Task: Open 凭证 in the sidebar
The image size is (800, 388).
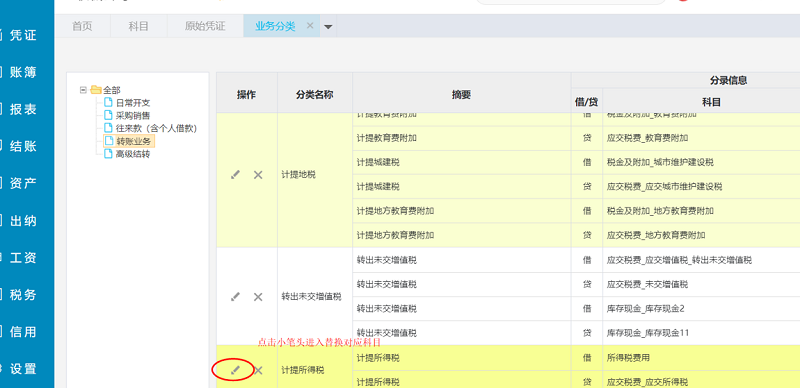Action: 23,35
